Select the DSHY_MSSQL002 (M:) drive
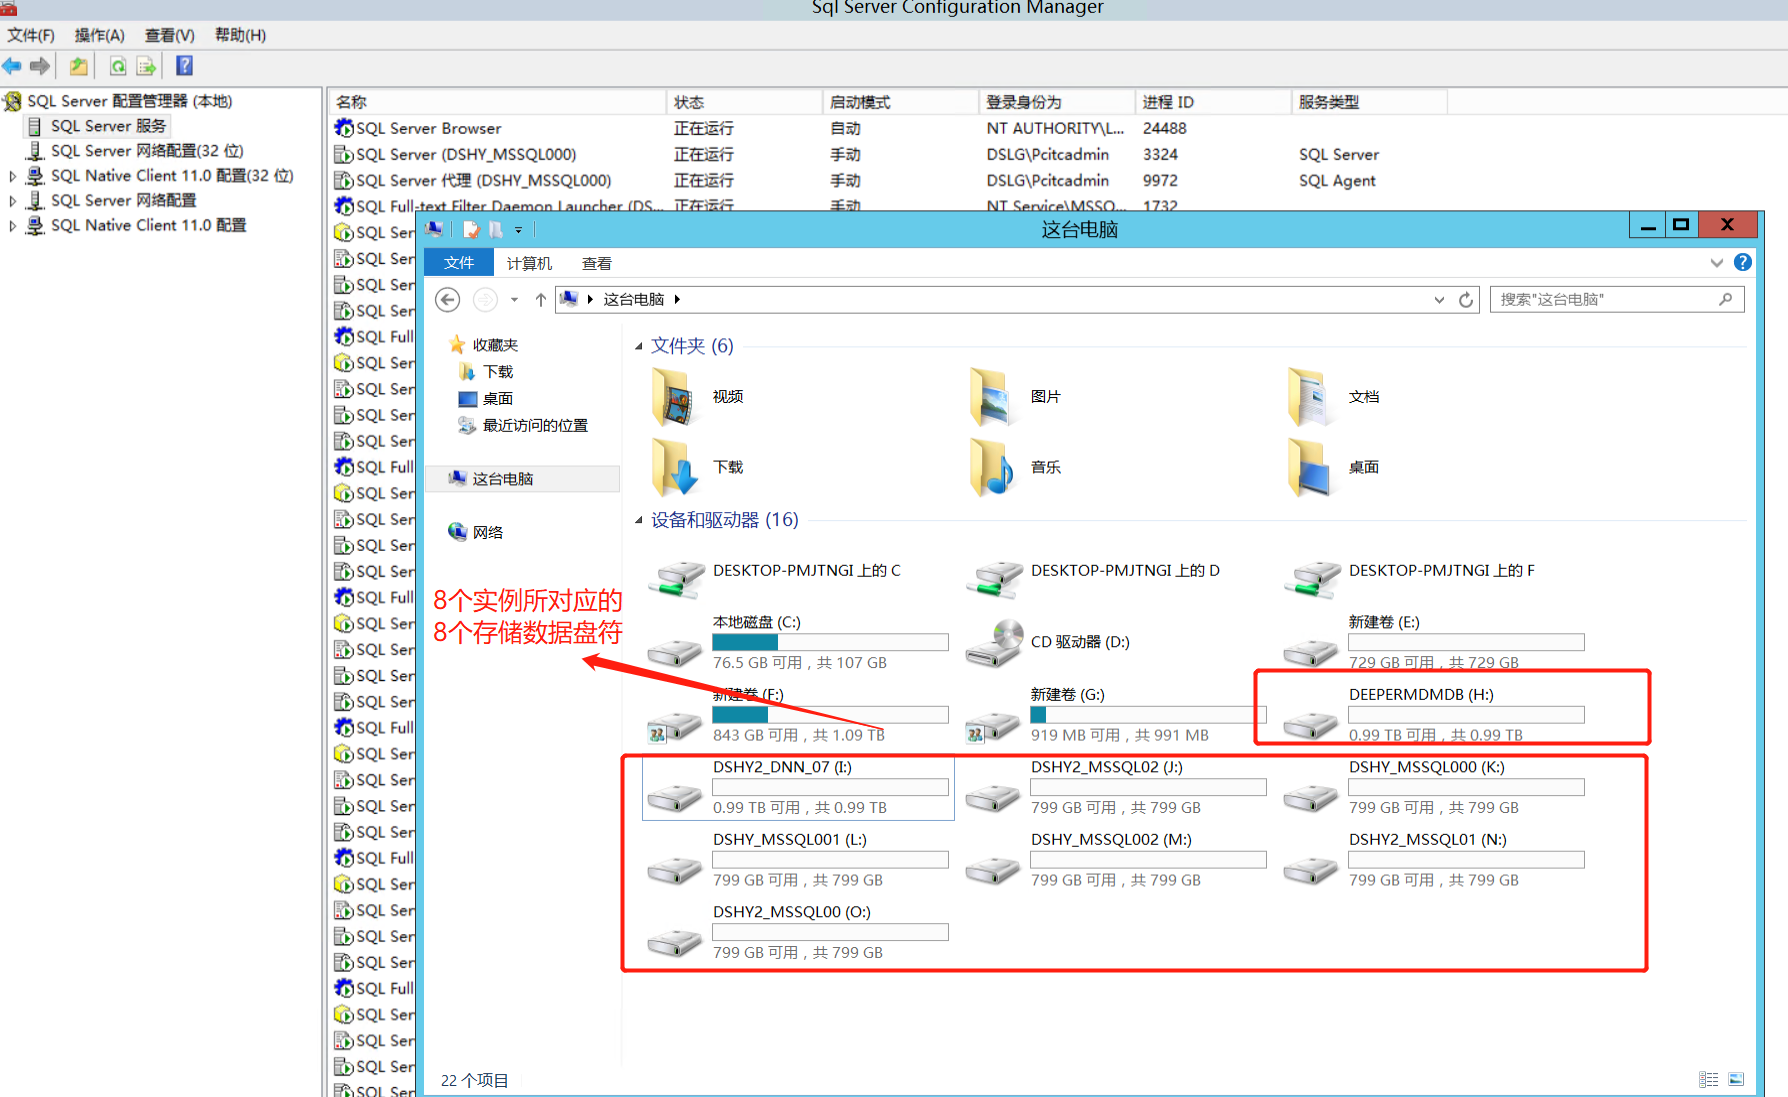1788x1097 pixels. click(x=1116, y=860)
